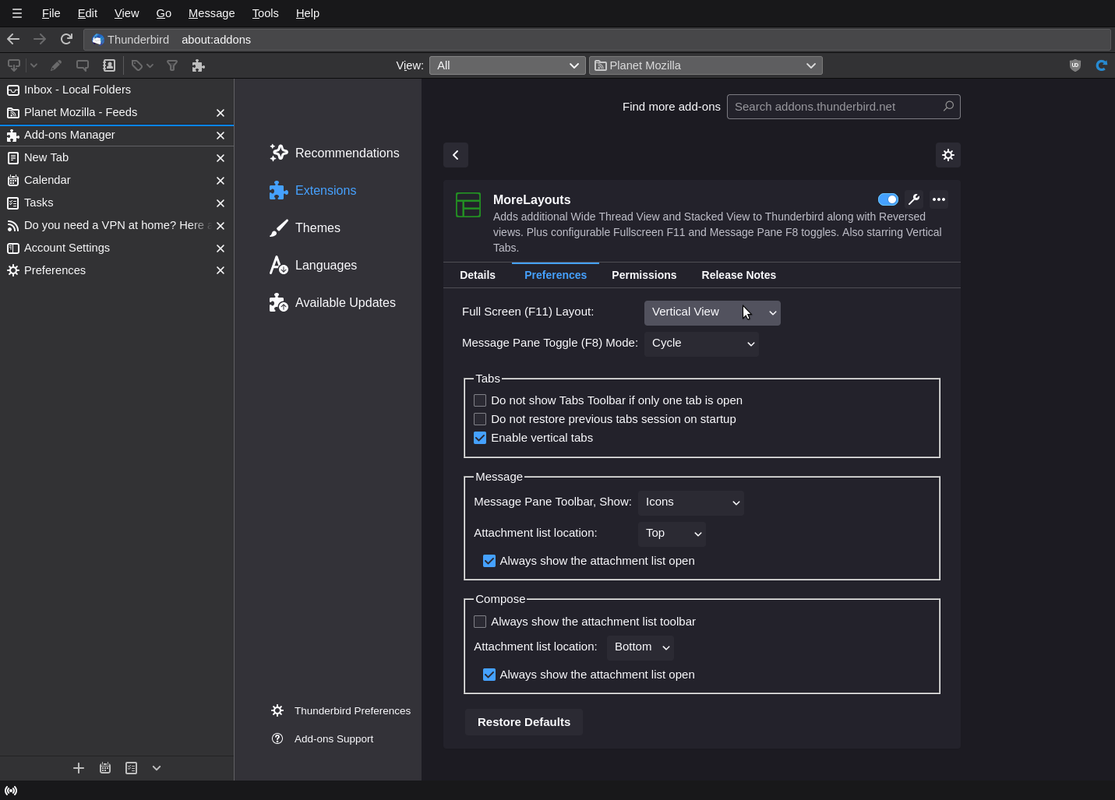Click the online status radio icon
This screenshot has width=1115, height=800.
pyautogui.click(x=11, y=791)
